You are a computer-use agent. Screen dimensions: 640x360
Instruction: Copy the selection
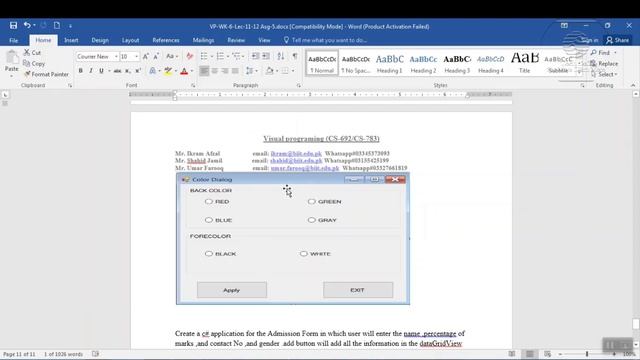[x=34, y=64]
